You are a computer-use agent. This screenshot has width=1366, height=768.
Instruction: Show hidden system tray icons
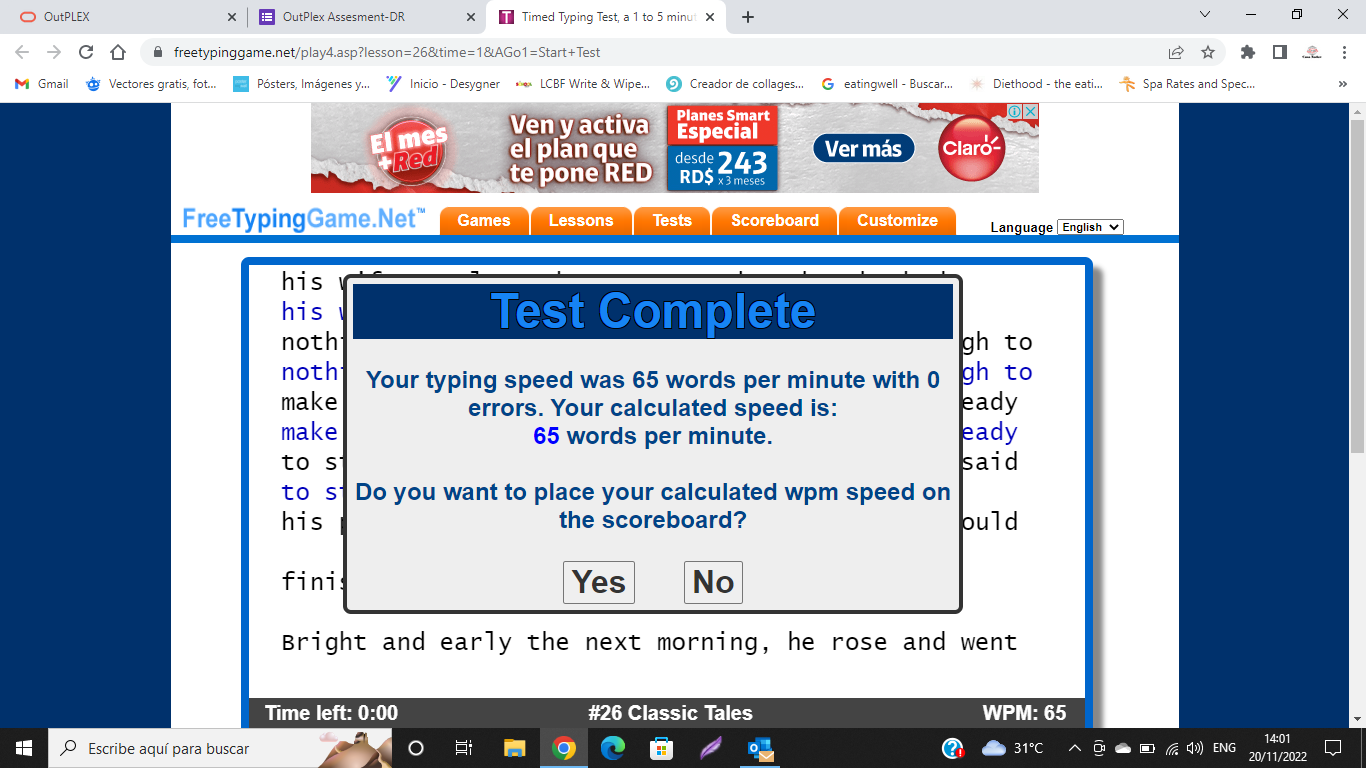[x=1074, y=748]
